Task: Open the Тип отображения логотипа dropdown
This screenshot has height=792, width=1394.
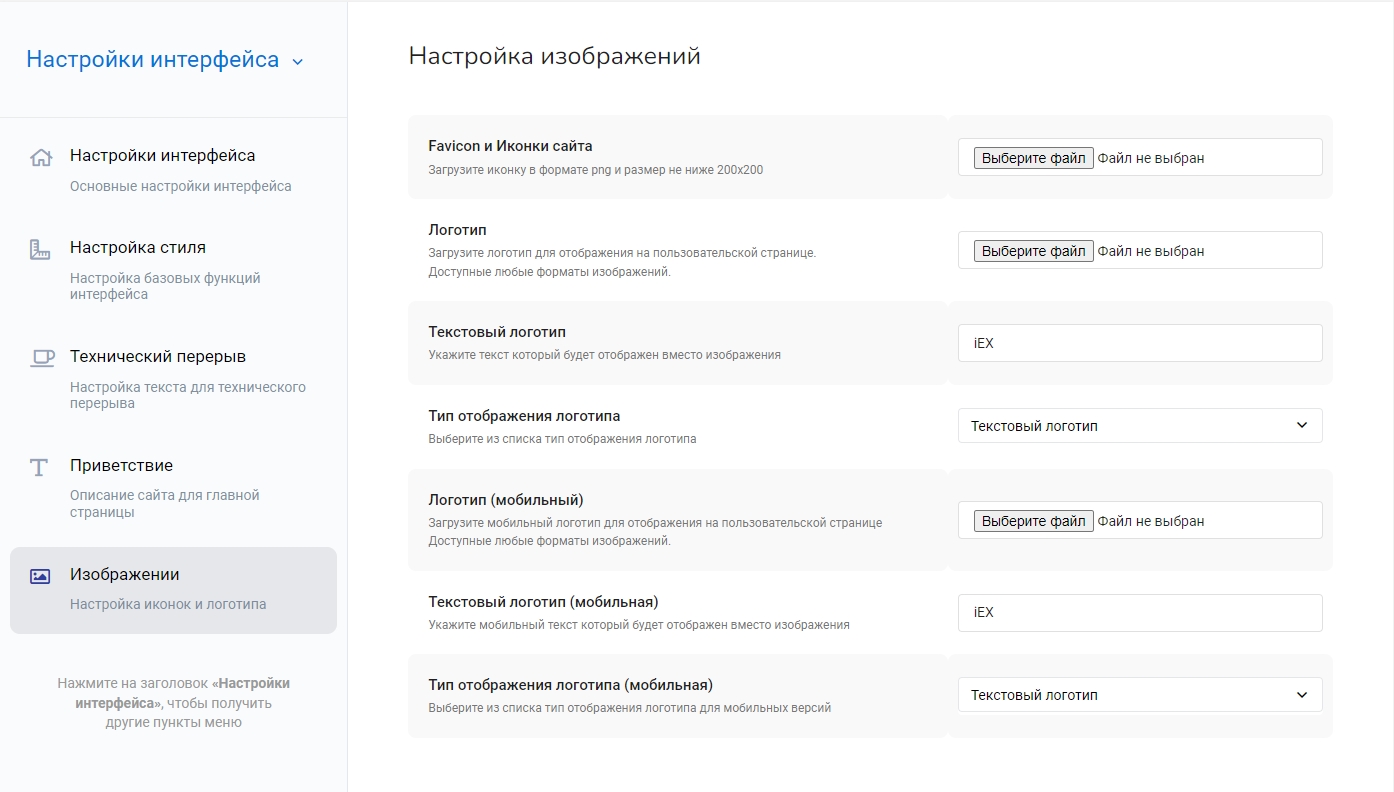Action: [1139, 426]
